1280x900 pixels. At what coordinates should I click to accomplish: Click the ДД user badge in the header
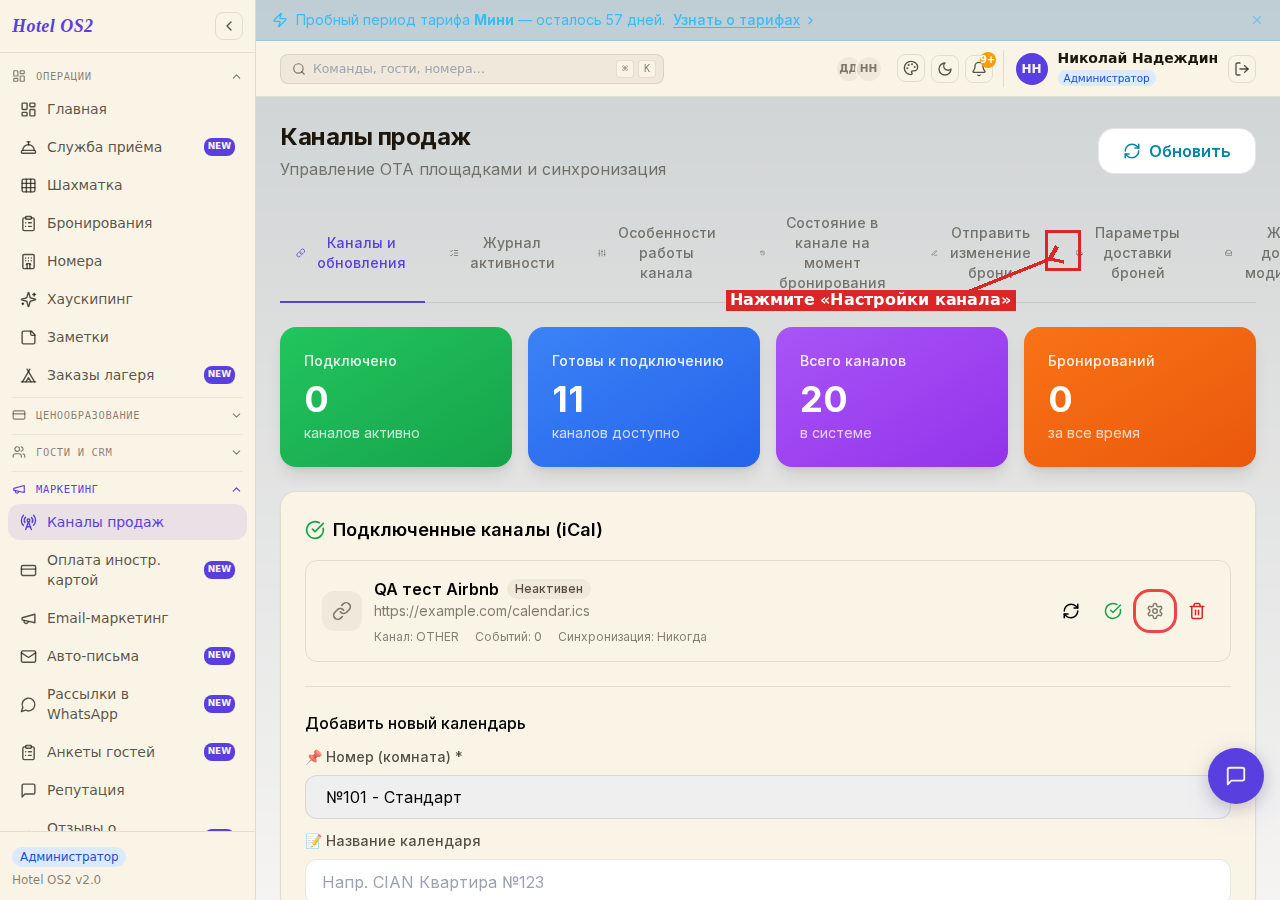(847, 69)
